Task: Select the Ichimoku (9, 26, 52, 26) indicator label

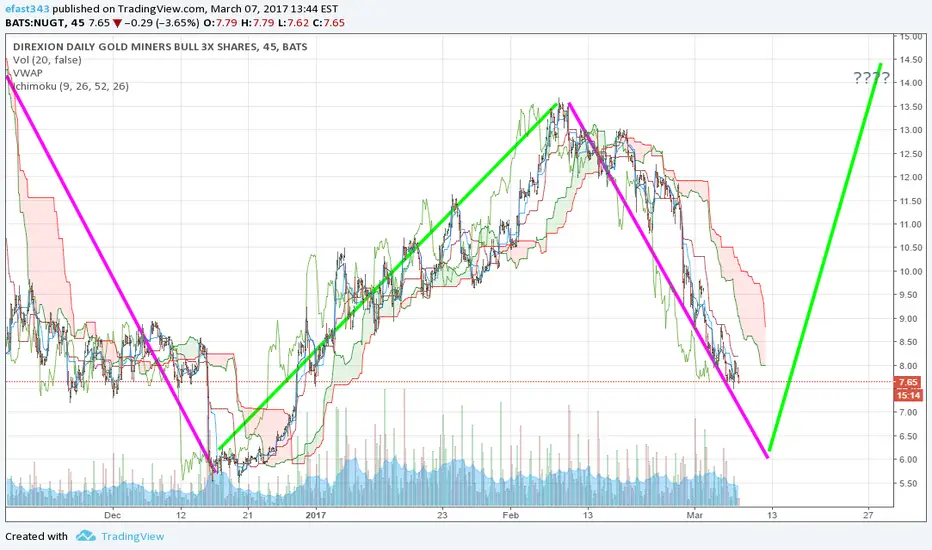Action: tap(71, 86)
